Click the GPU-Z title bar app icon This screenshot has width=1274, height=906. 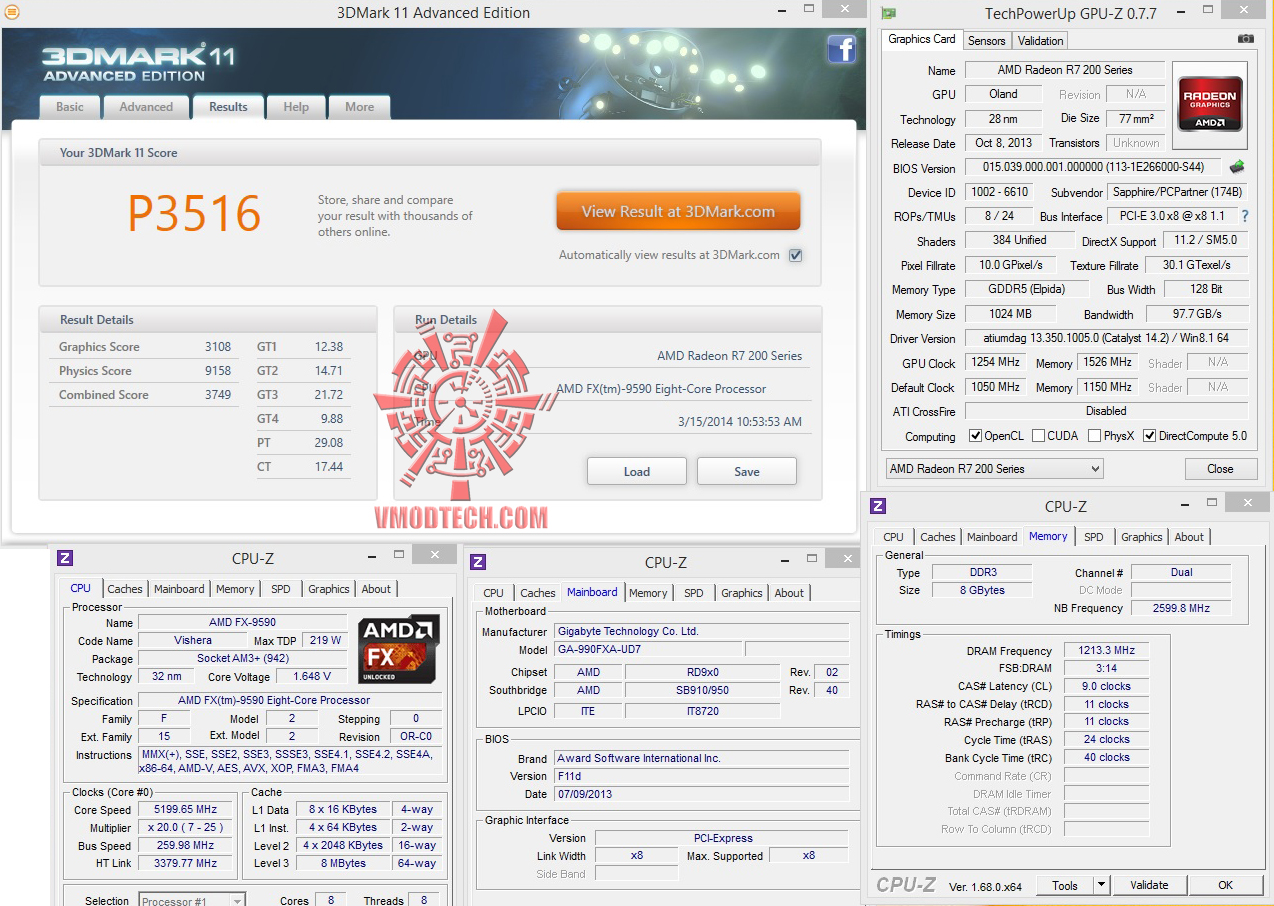(887, 13)
